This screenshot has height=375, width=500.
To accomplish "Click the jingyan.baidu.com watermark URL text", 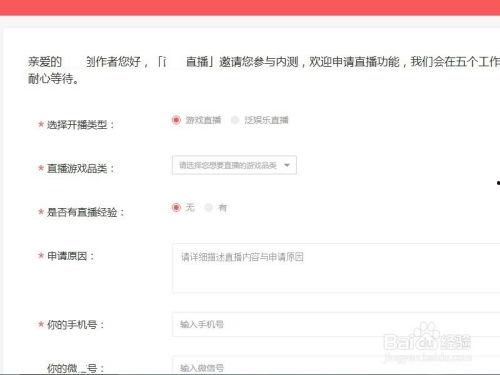I will click(x=428, y=358).
